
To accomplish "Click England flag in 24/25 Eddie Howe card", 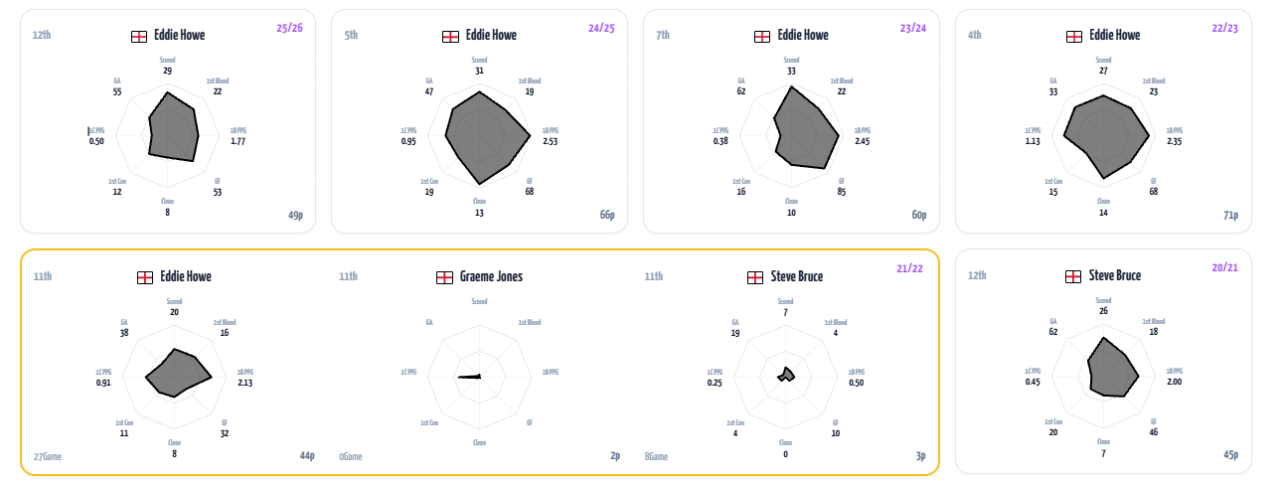I will (x=450, y=36).
